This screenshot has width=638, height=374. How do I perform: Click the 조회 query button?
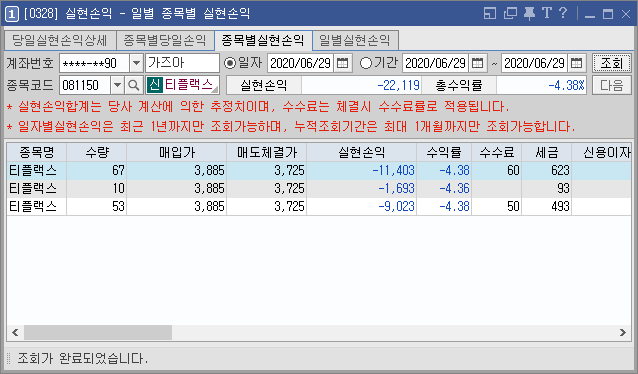(612, 63)
